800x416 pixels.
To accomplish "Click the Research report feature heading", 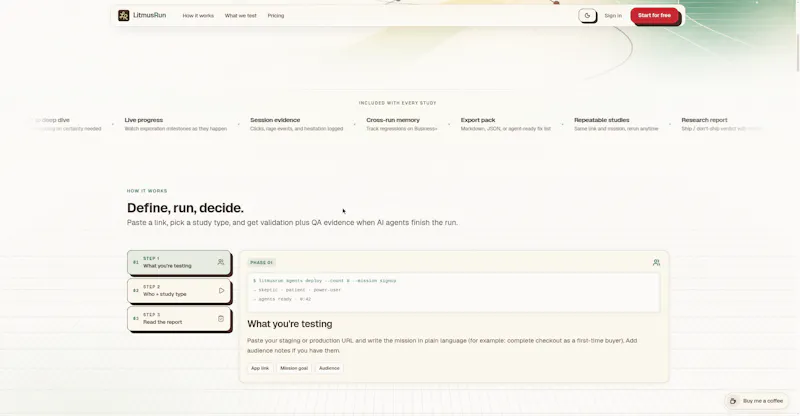I will (704, 120).
